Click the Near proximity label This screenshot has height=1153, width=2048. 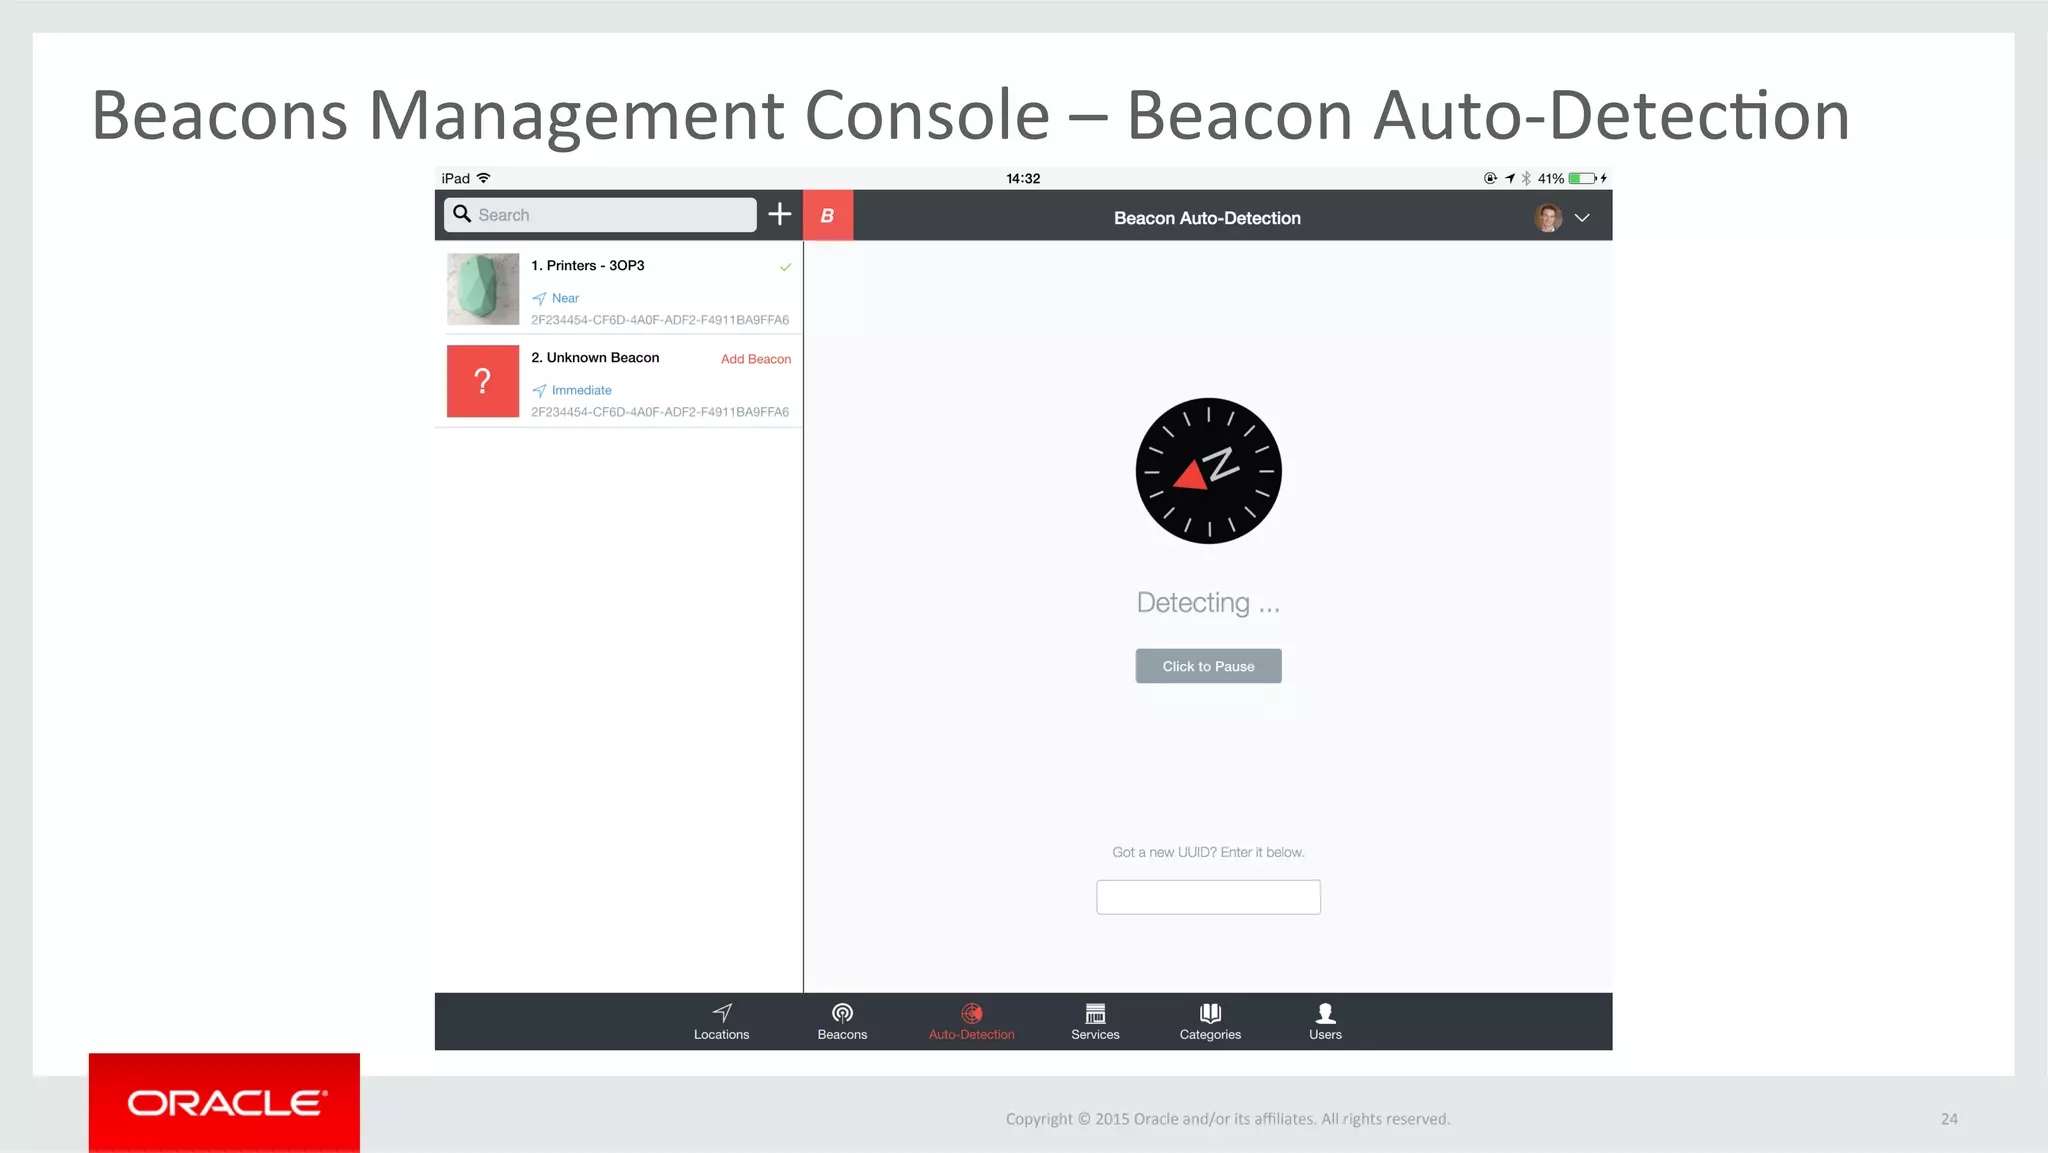click(565, 298)
